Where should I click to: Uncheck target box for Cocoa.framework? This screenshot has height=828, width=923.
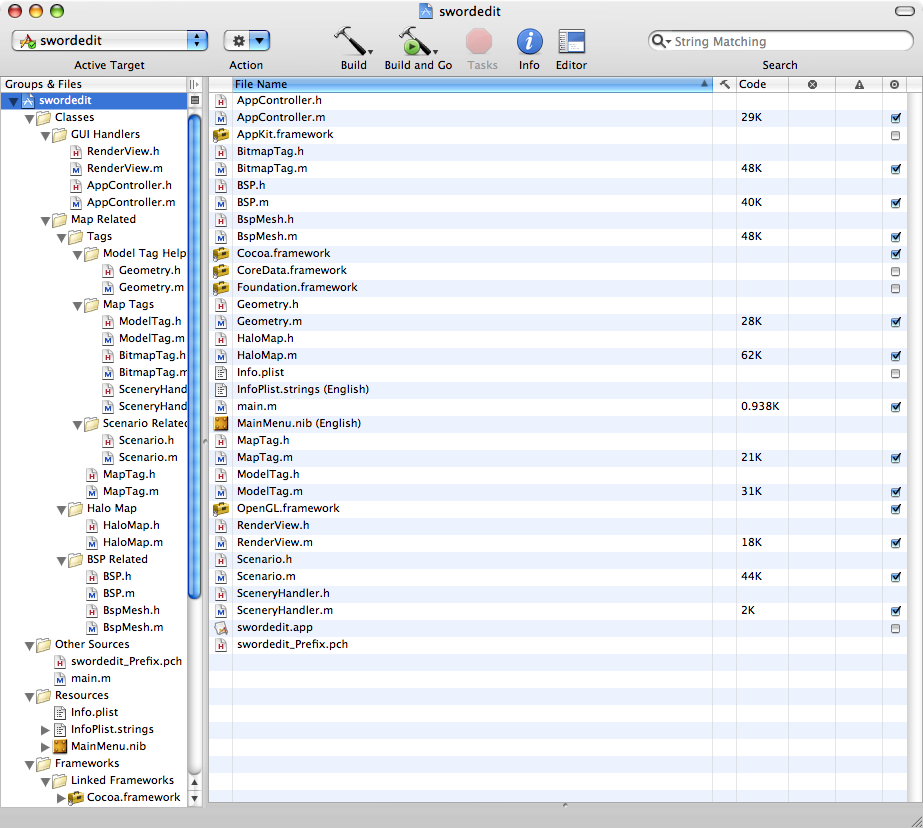click(896, 254)
